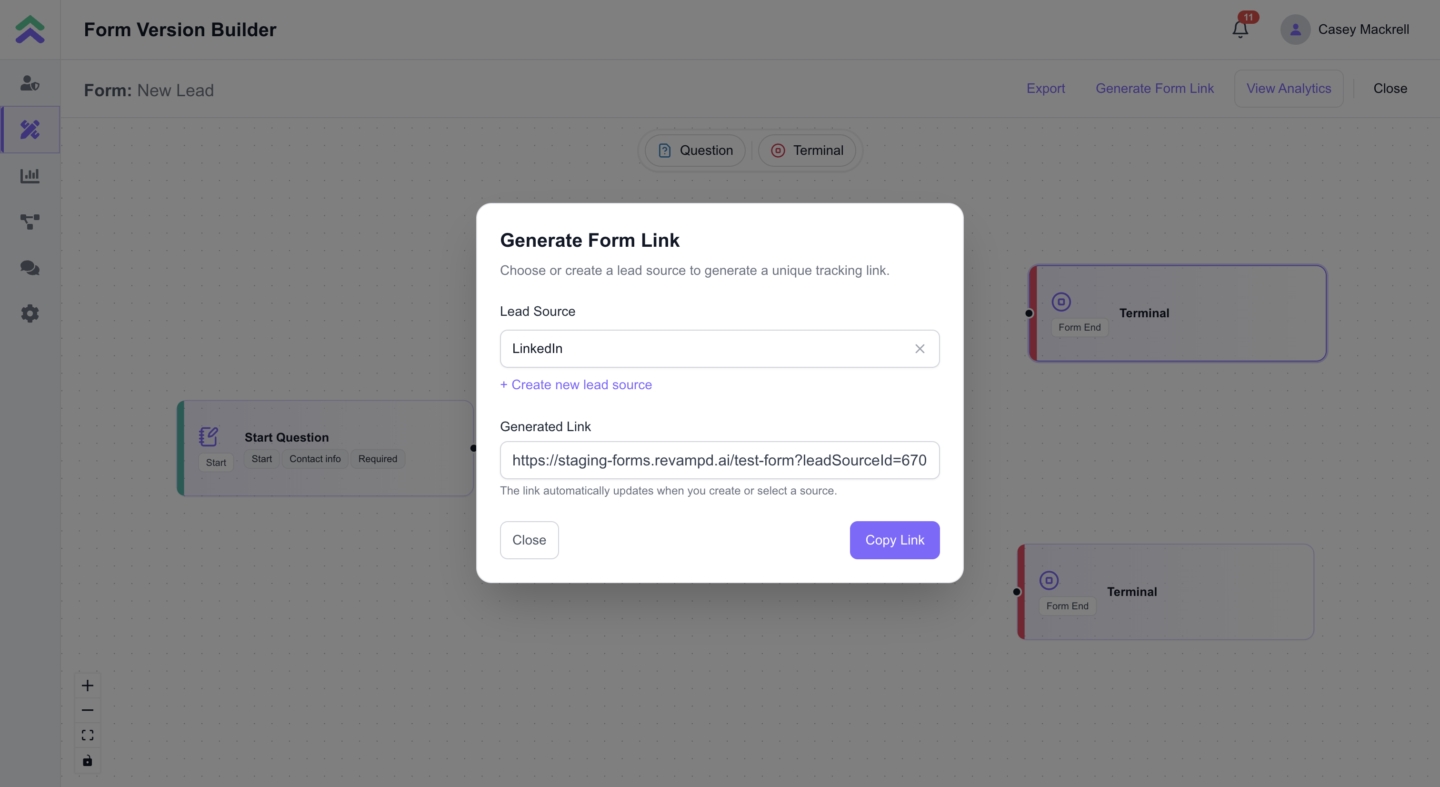Open the settings gear sidebar icon
Image resolution: width=1440 pixels, height=787 pixels.
click(x=30, y=314)
